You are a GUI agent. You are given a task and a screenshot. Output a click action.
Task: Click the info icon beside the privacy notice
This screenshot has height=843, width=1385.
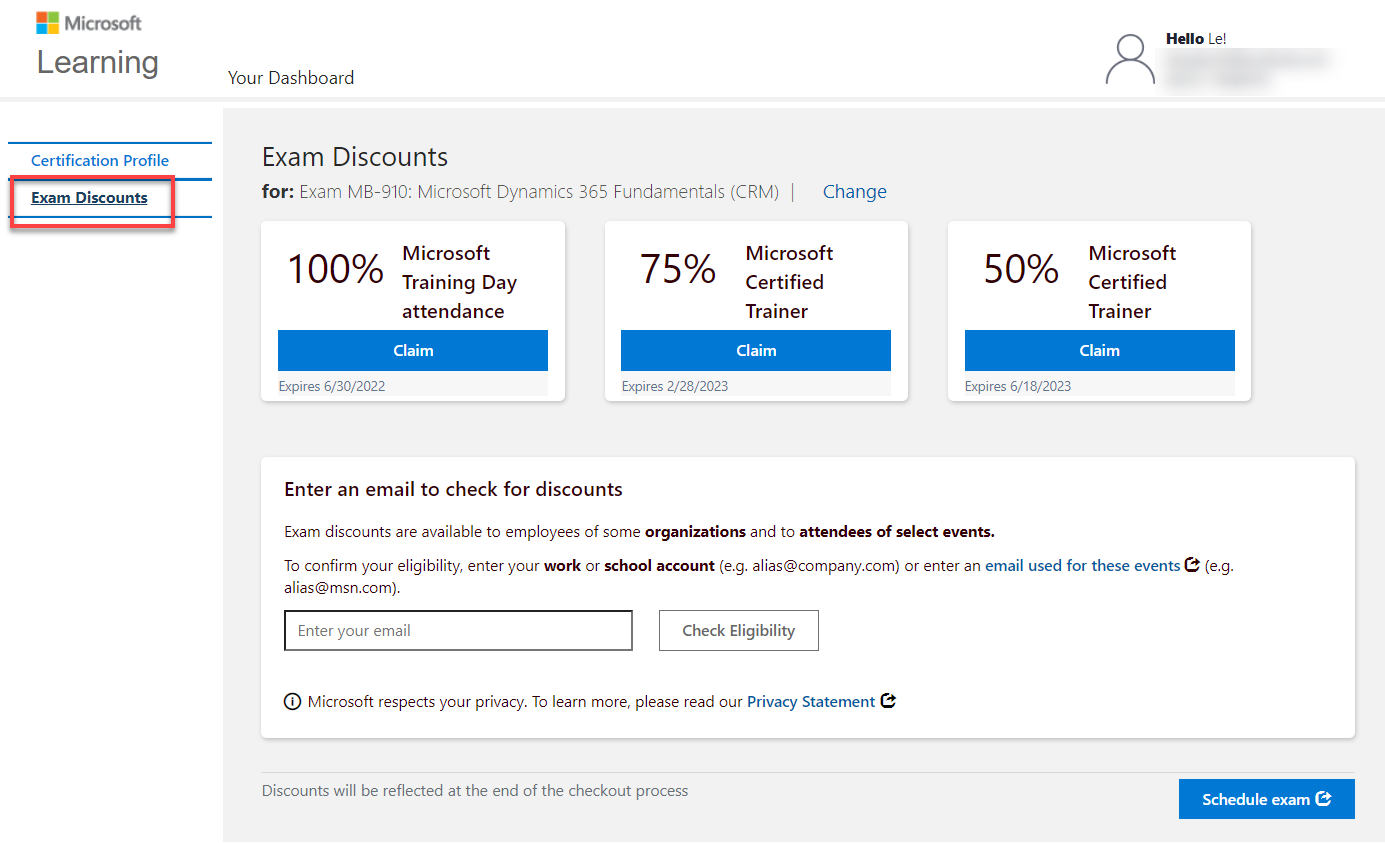(292, 701)
